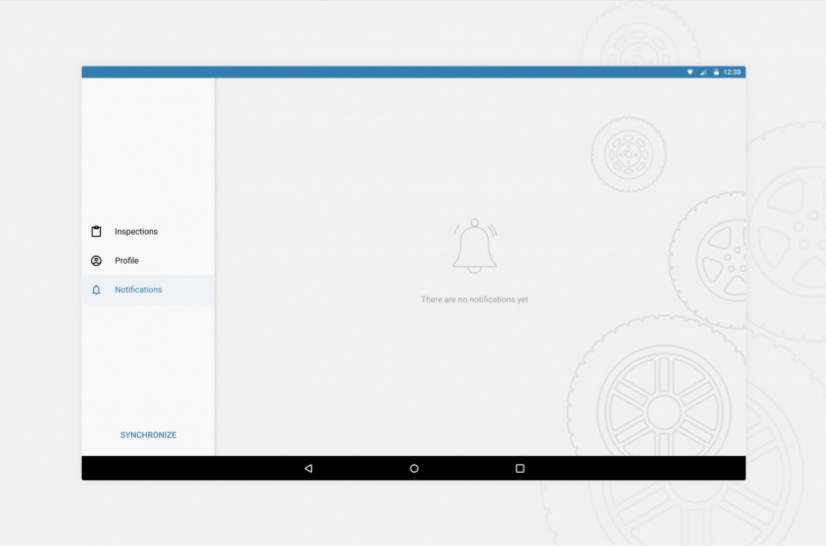
Task: Click the large bell illustration in center
Action: tap(474, 246)
